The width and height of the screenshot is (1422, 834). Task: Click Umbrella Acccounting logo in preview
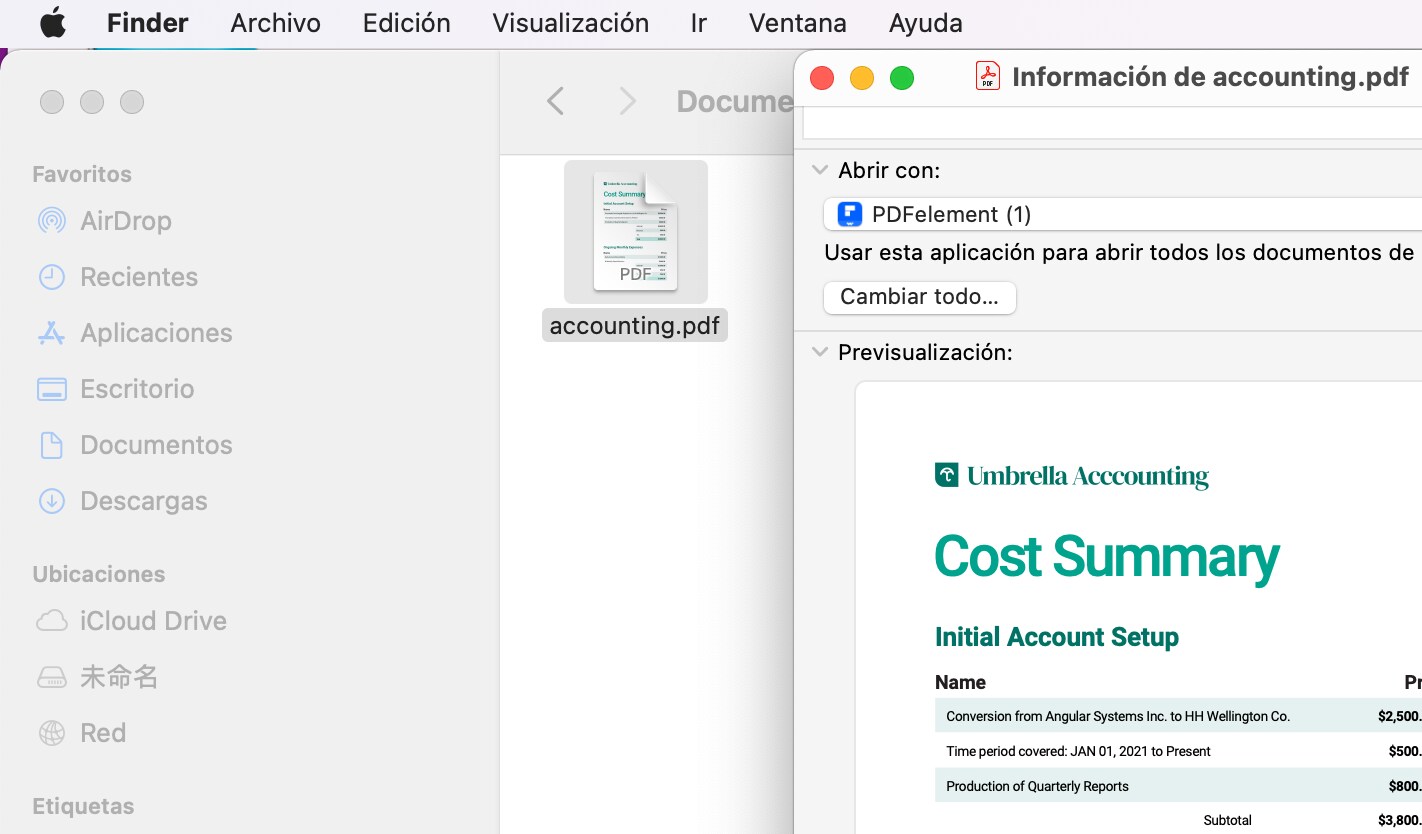coord(1072,476)
